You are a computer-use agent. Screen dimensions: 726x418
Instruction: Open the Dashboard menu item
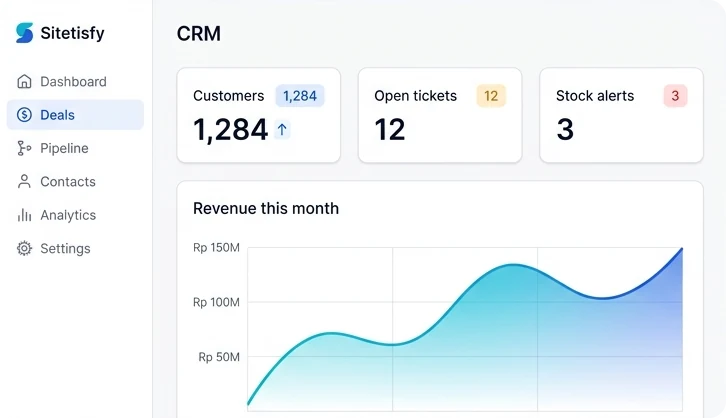tap(75, 81)
